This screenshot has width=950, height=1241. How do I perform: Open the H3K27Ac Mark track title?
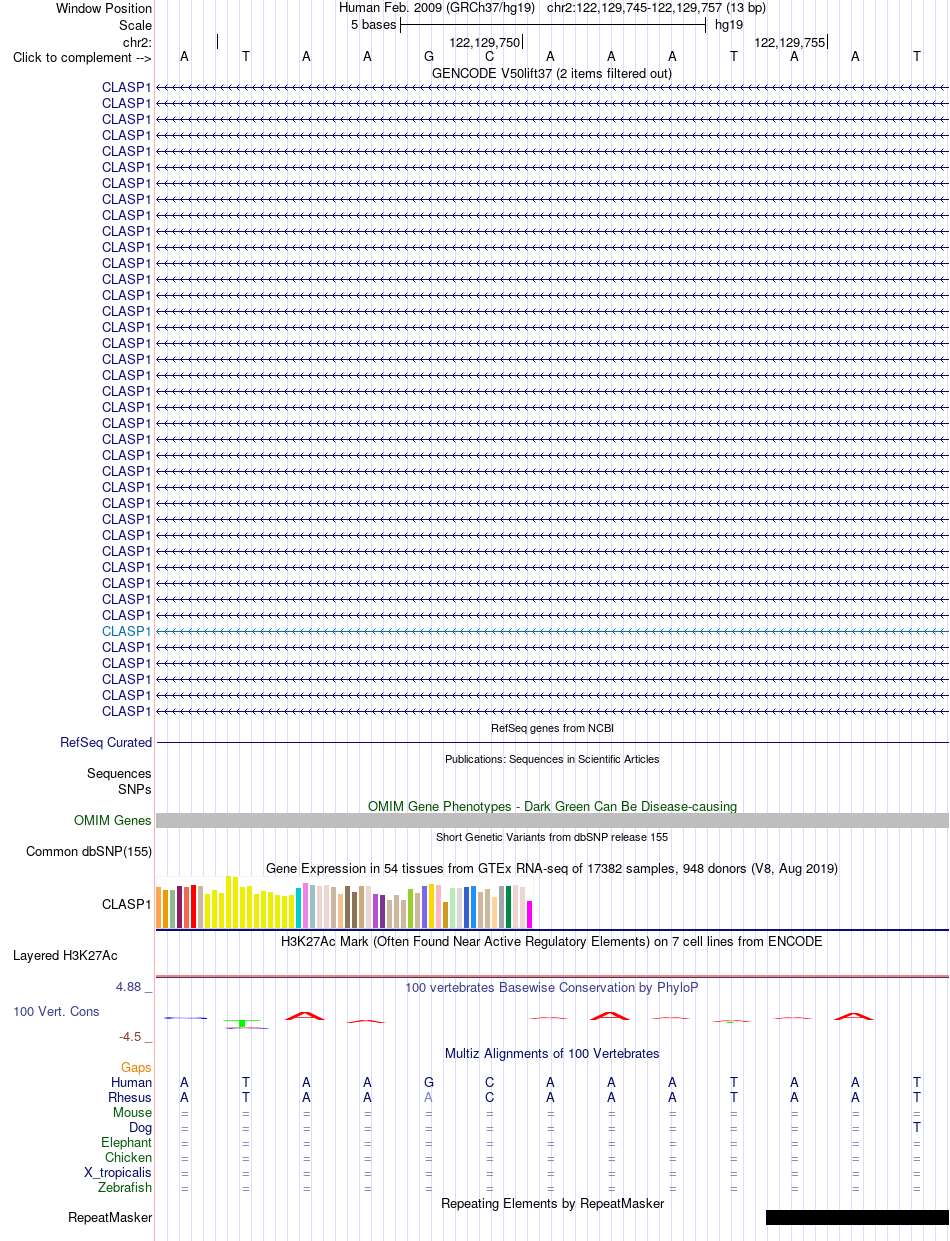(552, 941)
